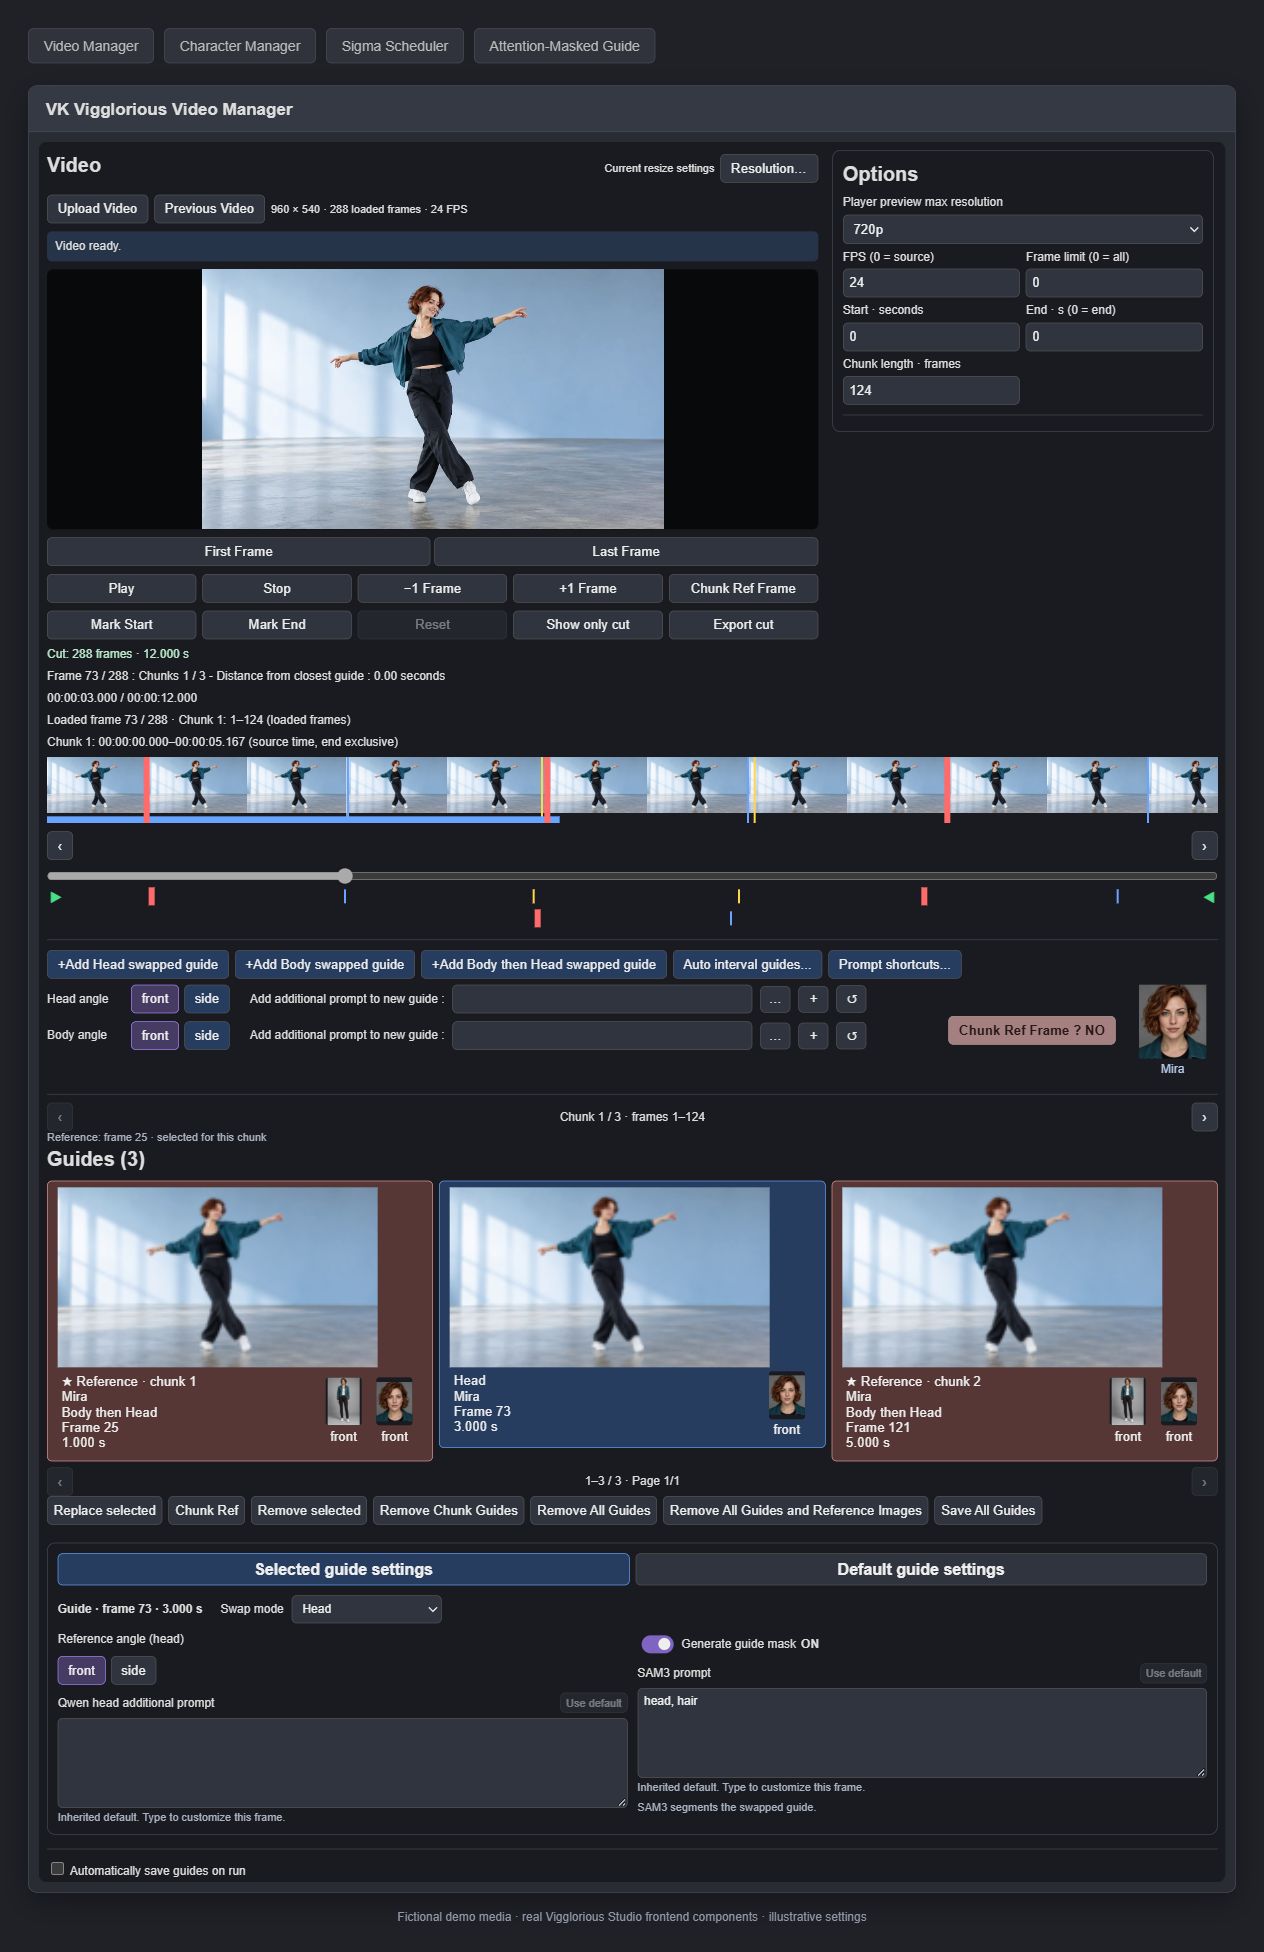Open head reference image on Frame 73 card

click(x=786, y=1395)
